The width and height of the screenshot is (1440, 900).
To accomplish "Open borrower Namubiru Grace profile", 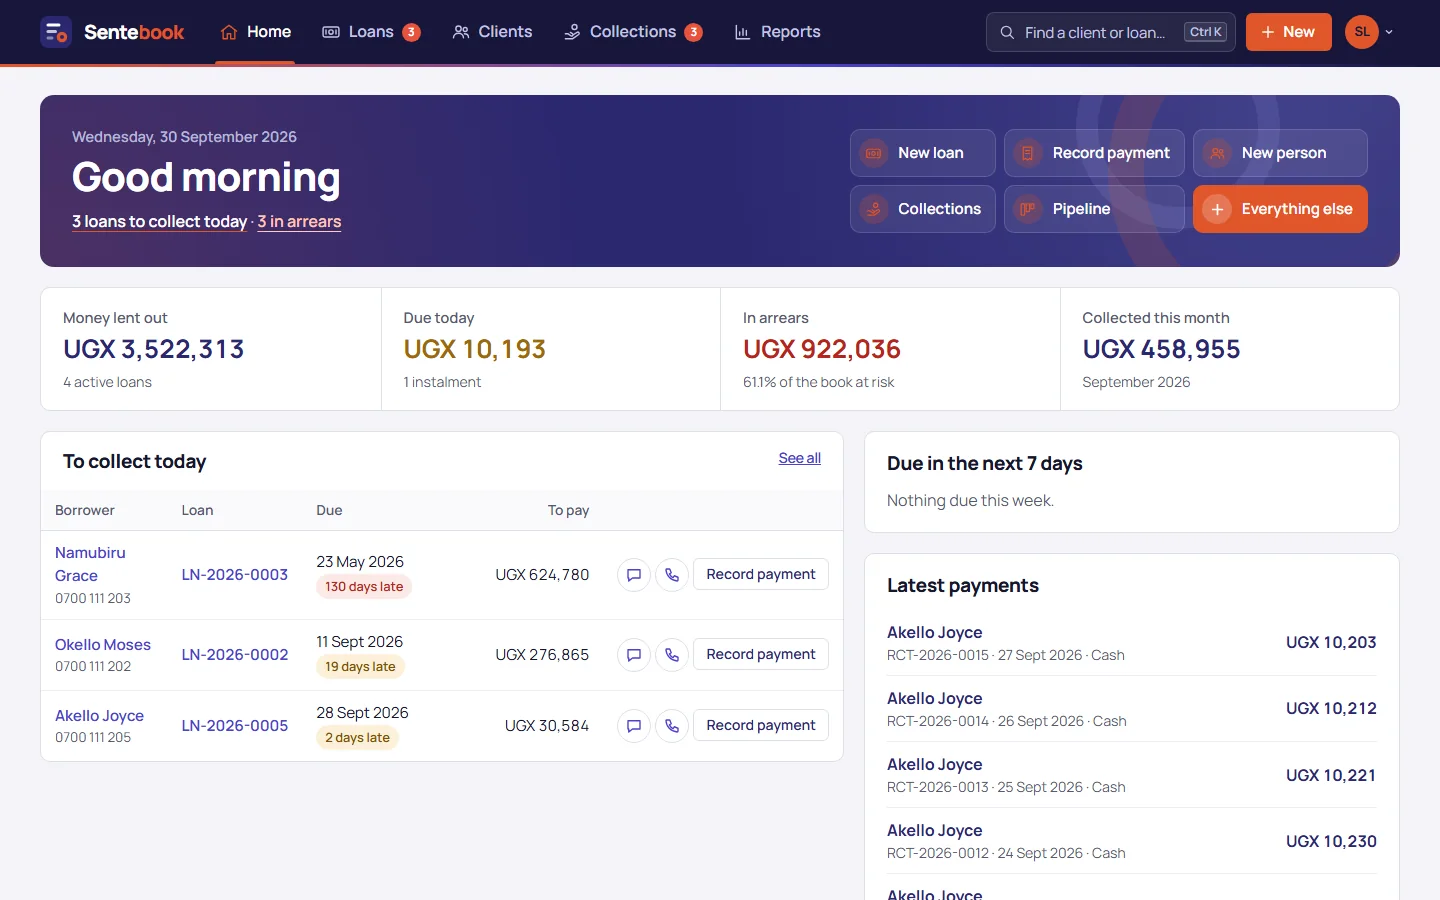I will point(90,564).
